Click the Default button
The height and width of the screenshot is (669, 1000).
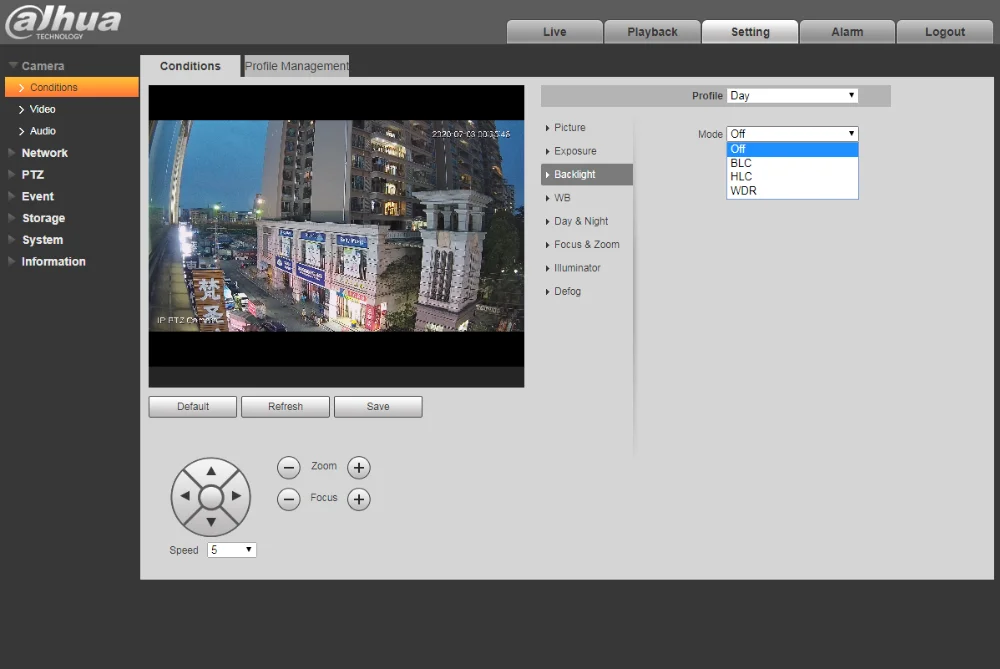193,406
